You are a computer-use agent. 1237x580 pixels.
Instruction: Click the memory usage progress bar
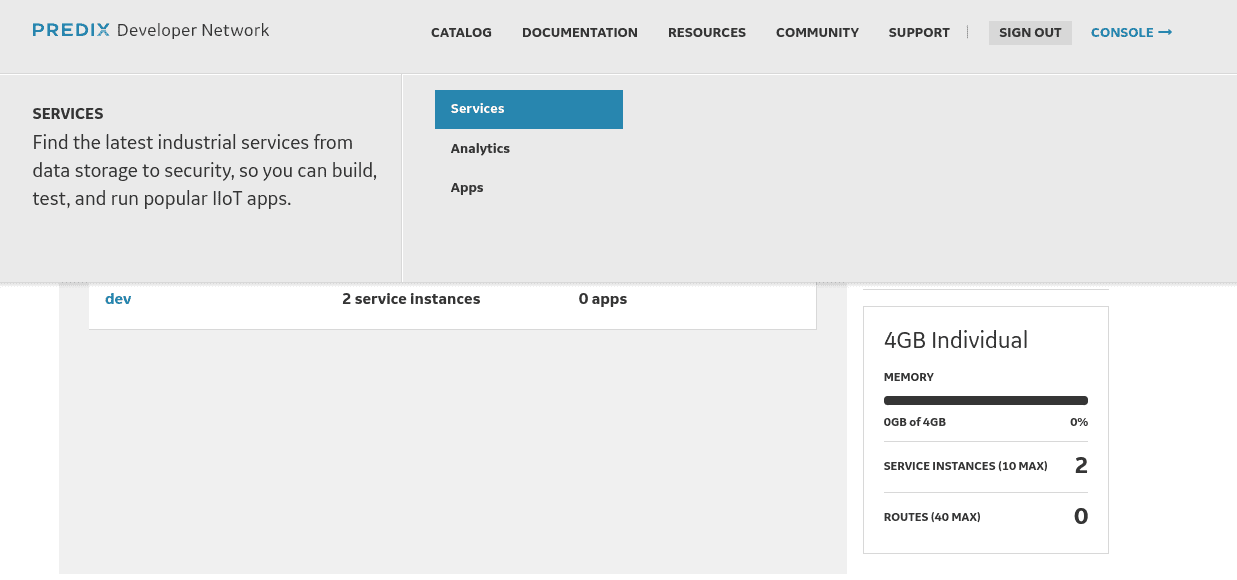click(985, 399)
